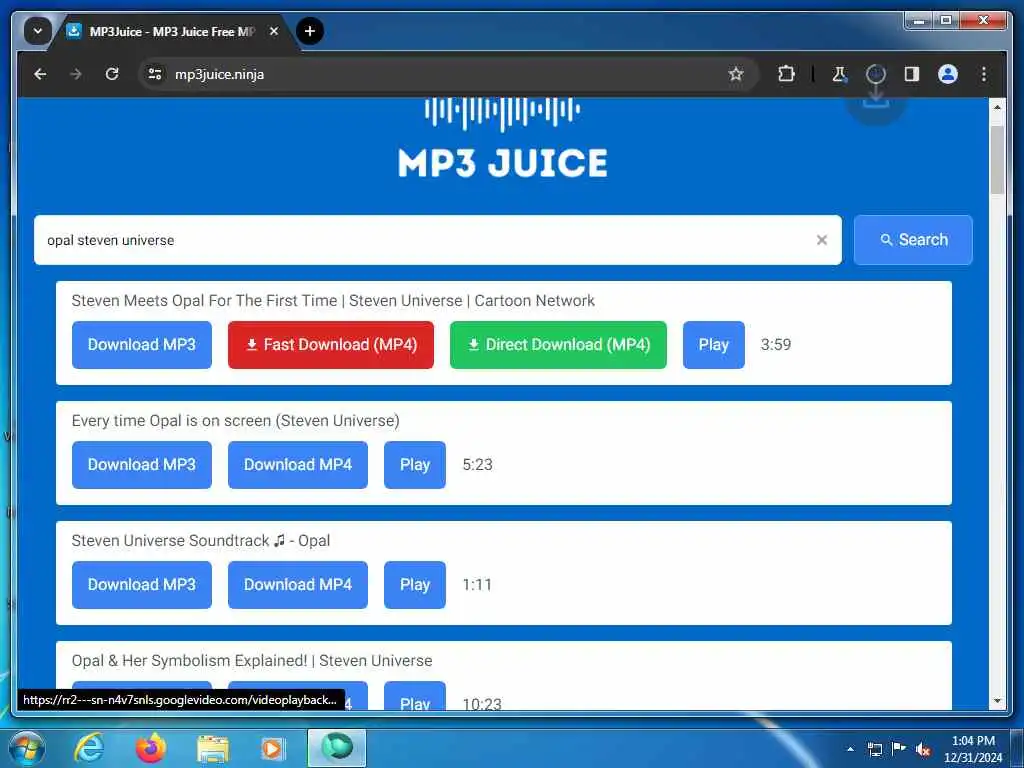Screen dimensions: 1024x768
Task: Click the network tray icon
Action: tap(874, 750)
